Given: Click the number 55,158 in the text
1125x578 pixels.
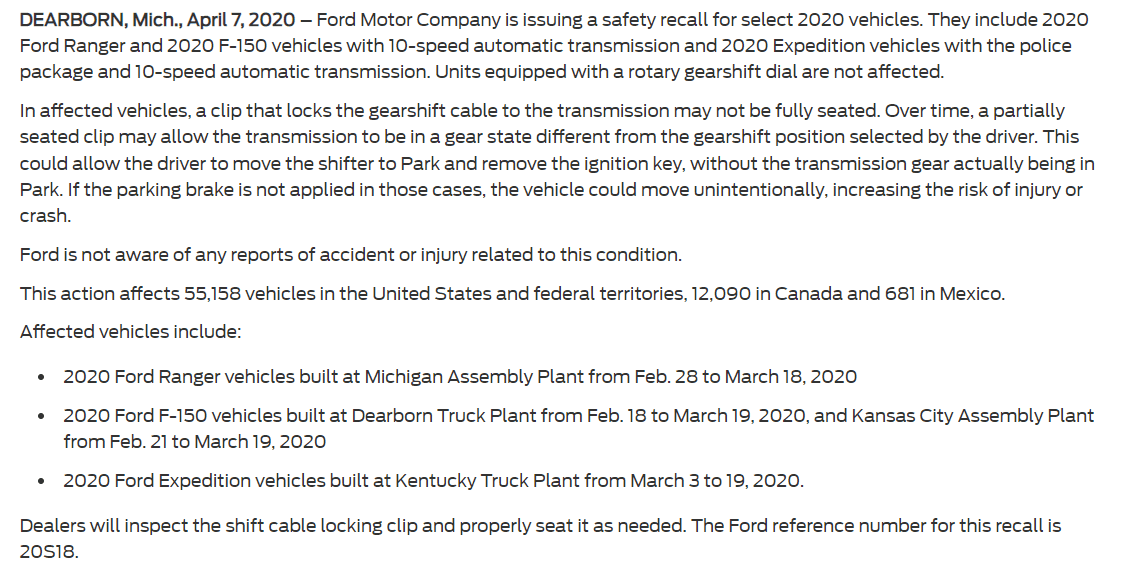Looking at the screenshot, I should click(x=211, y=293).
